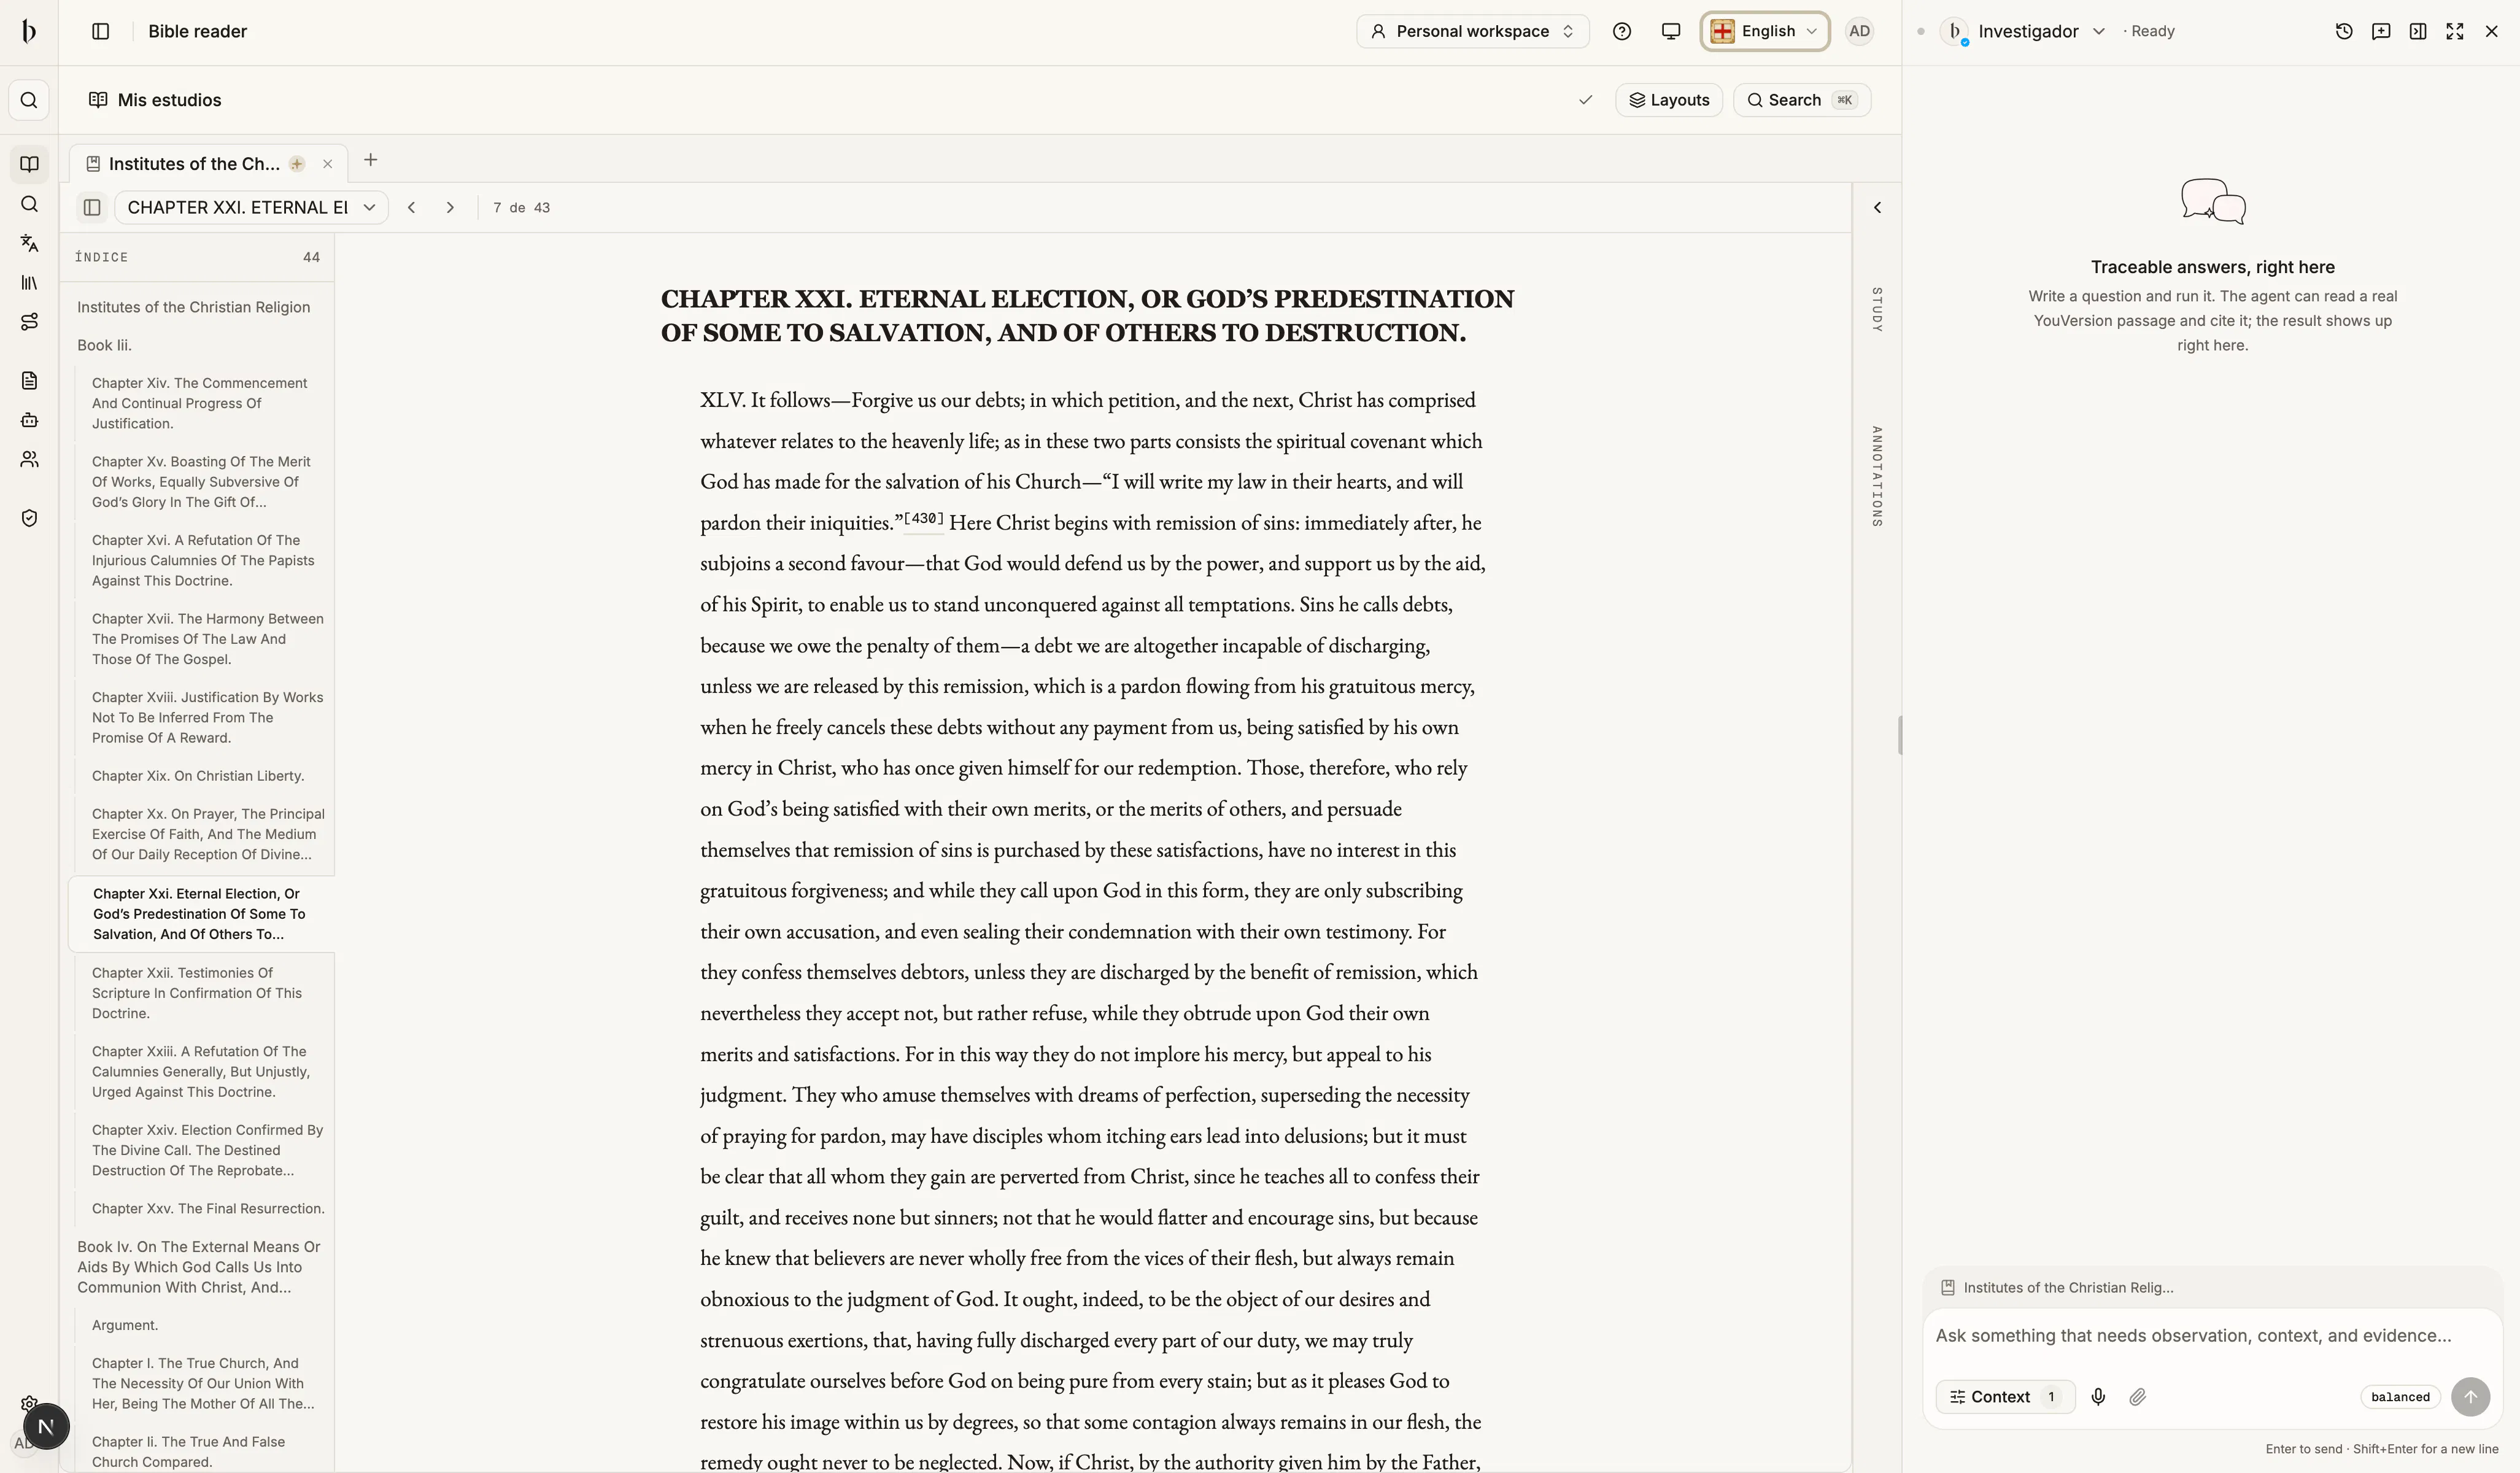Open the AD user avatar menu
The height and width of the screenshot is (1473, 2520).
click(1859, 31)
